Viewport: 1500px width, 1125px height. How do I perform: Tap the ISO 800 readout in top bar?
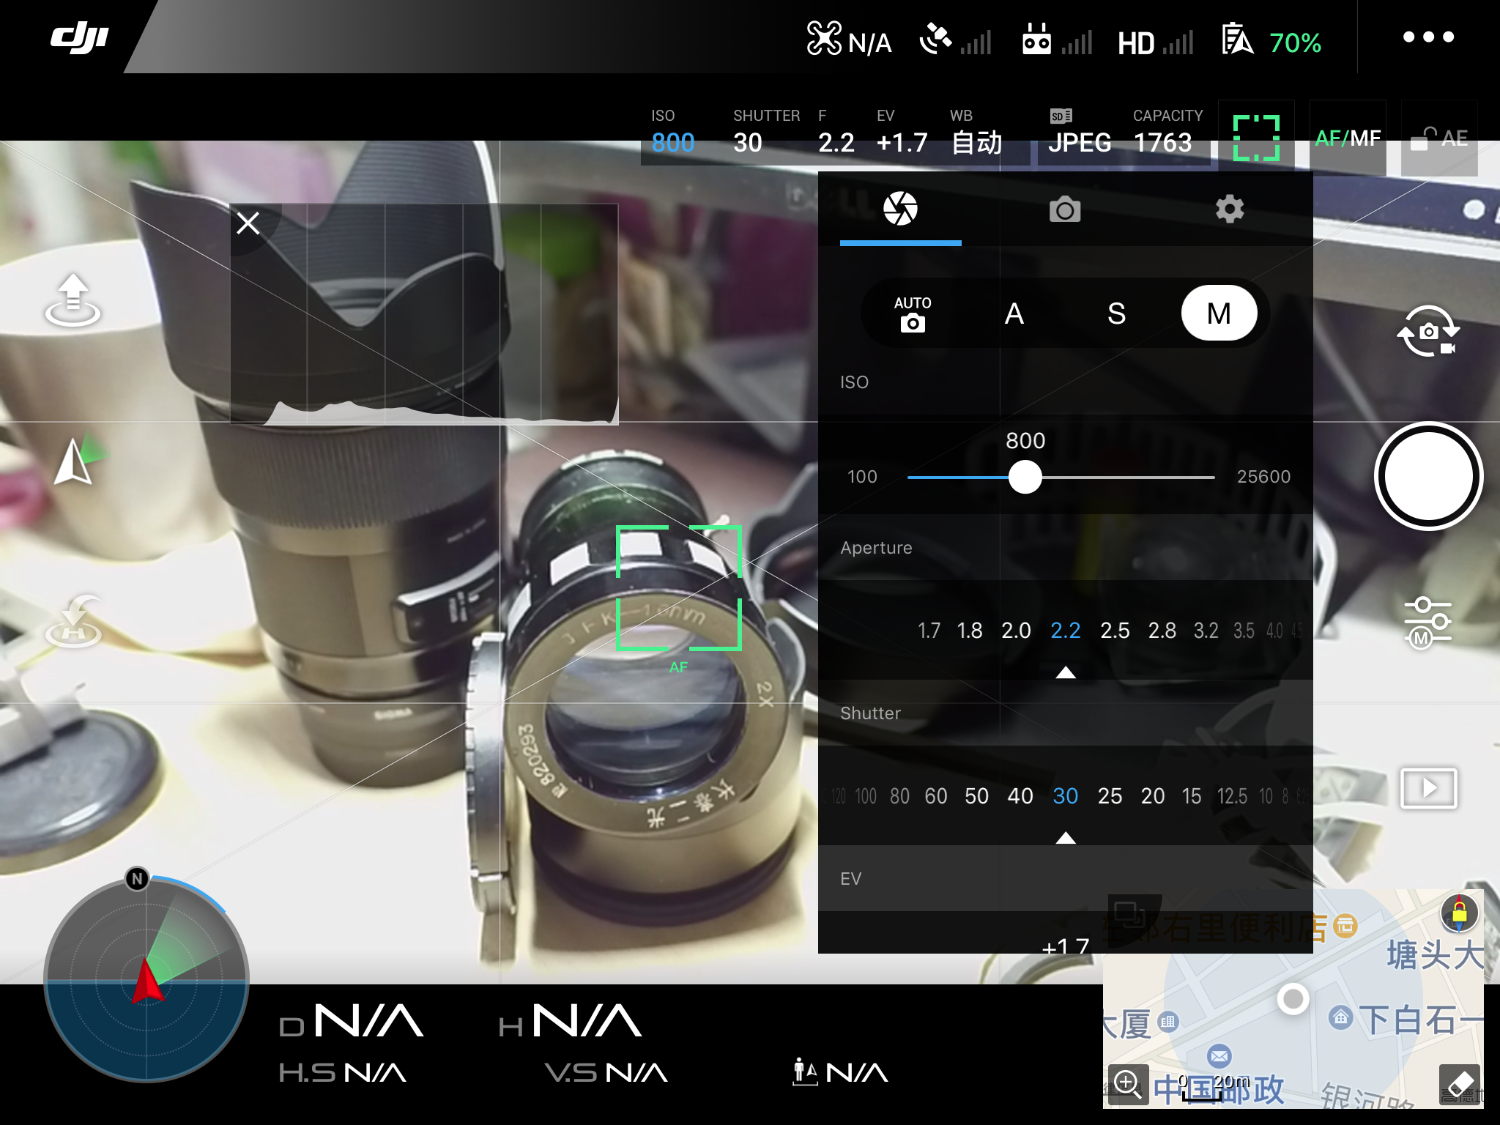[673, 132]
